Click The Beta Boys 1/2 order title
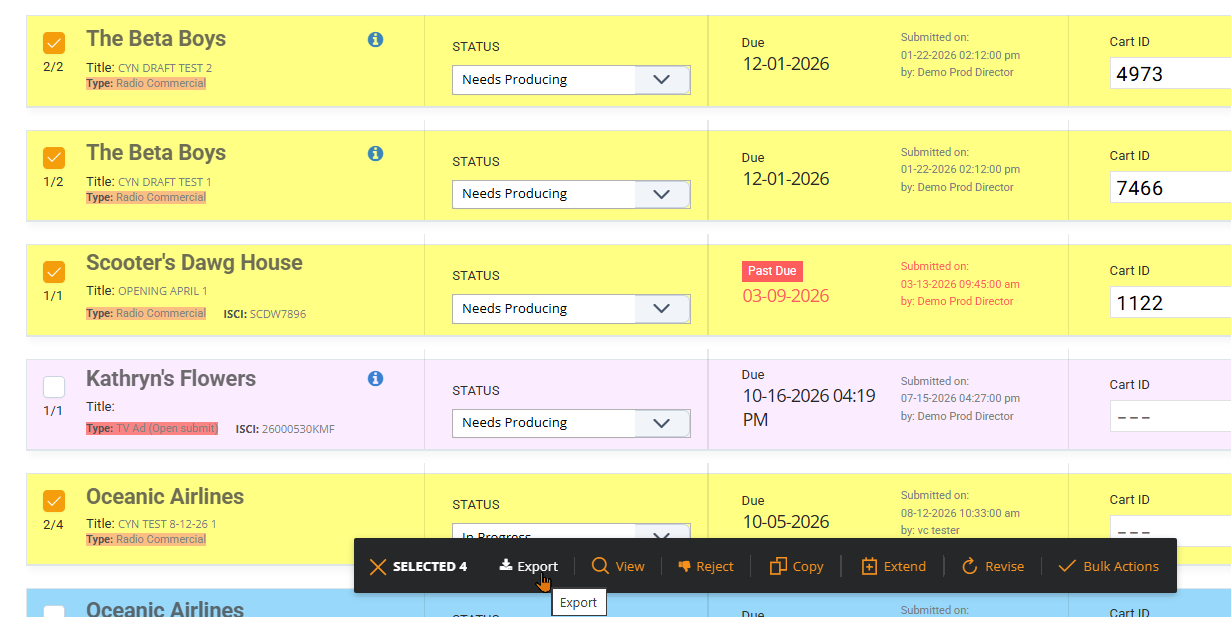The width and height of the screenshot is (1231, 617). tap(156, 153)
